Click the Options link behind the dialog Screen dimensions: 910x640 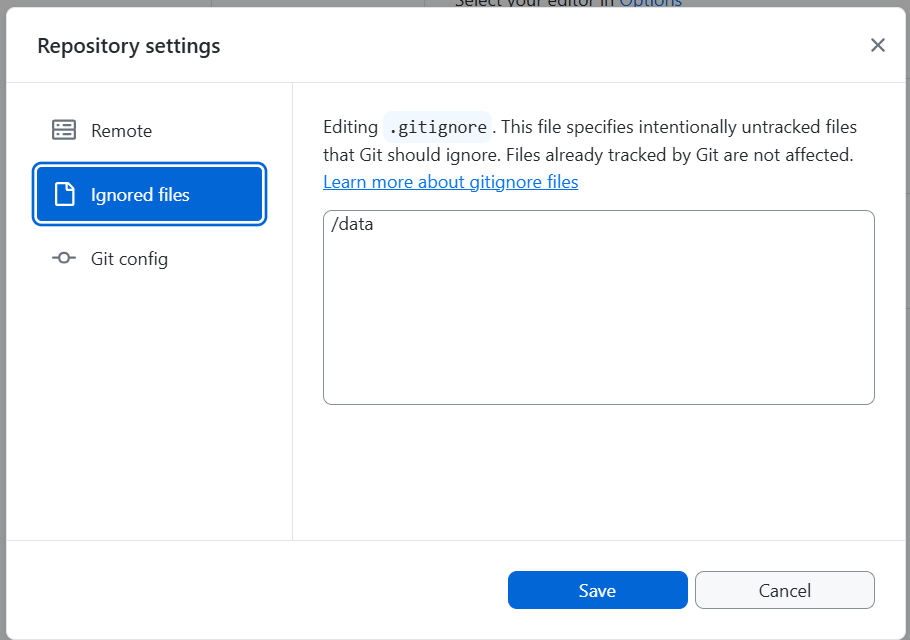click(650, 3)
